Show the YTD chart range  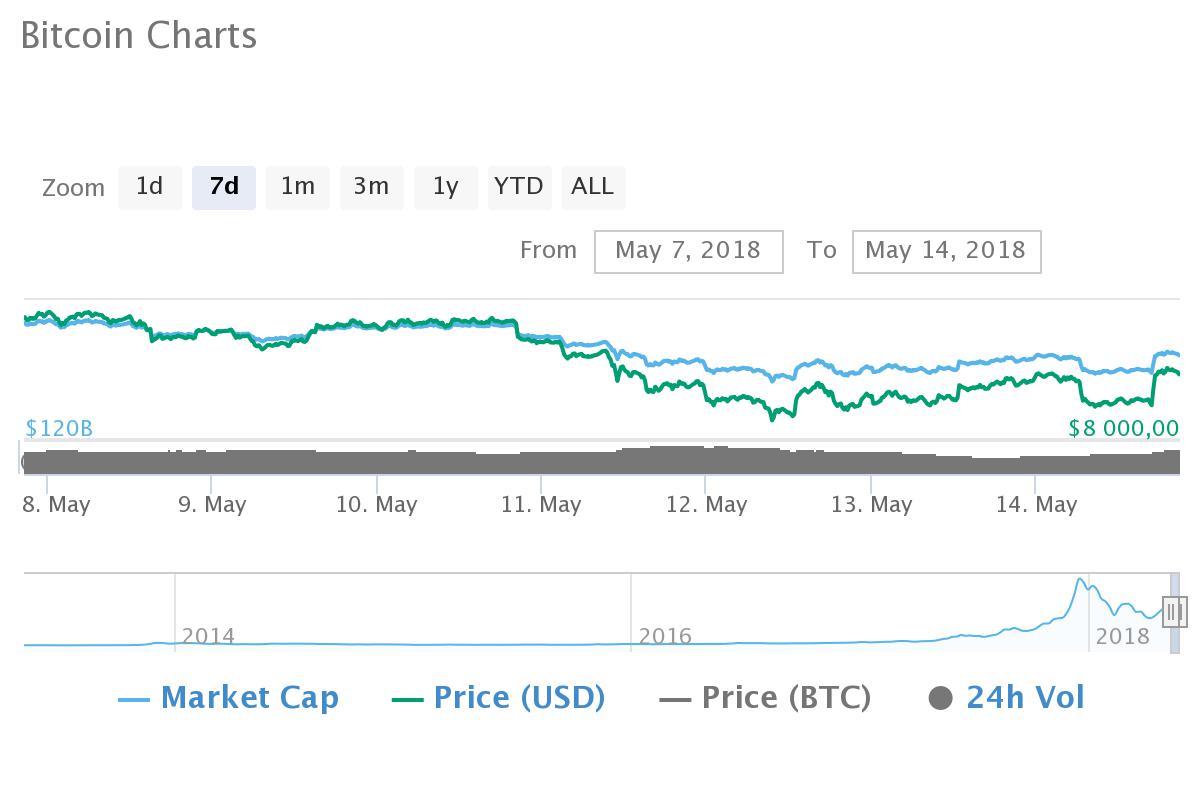519,187
